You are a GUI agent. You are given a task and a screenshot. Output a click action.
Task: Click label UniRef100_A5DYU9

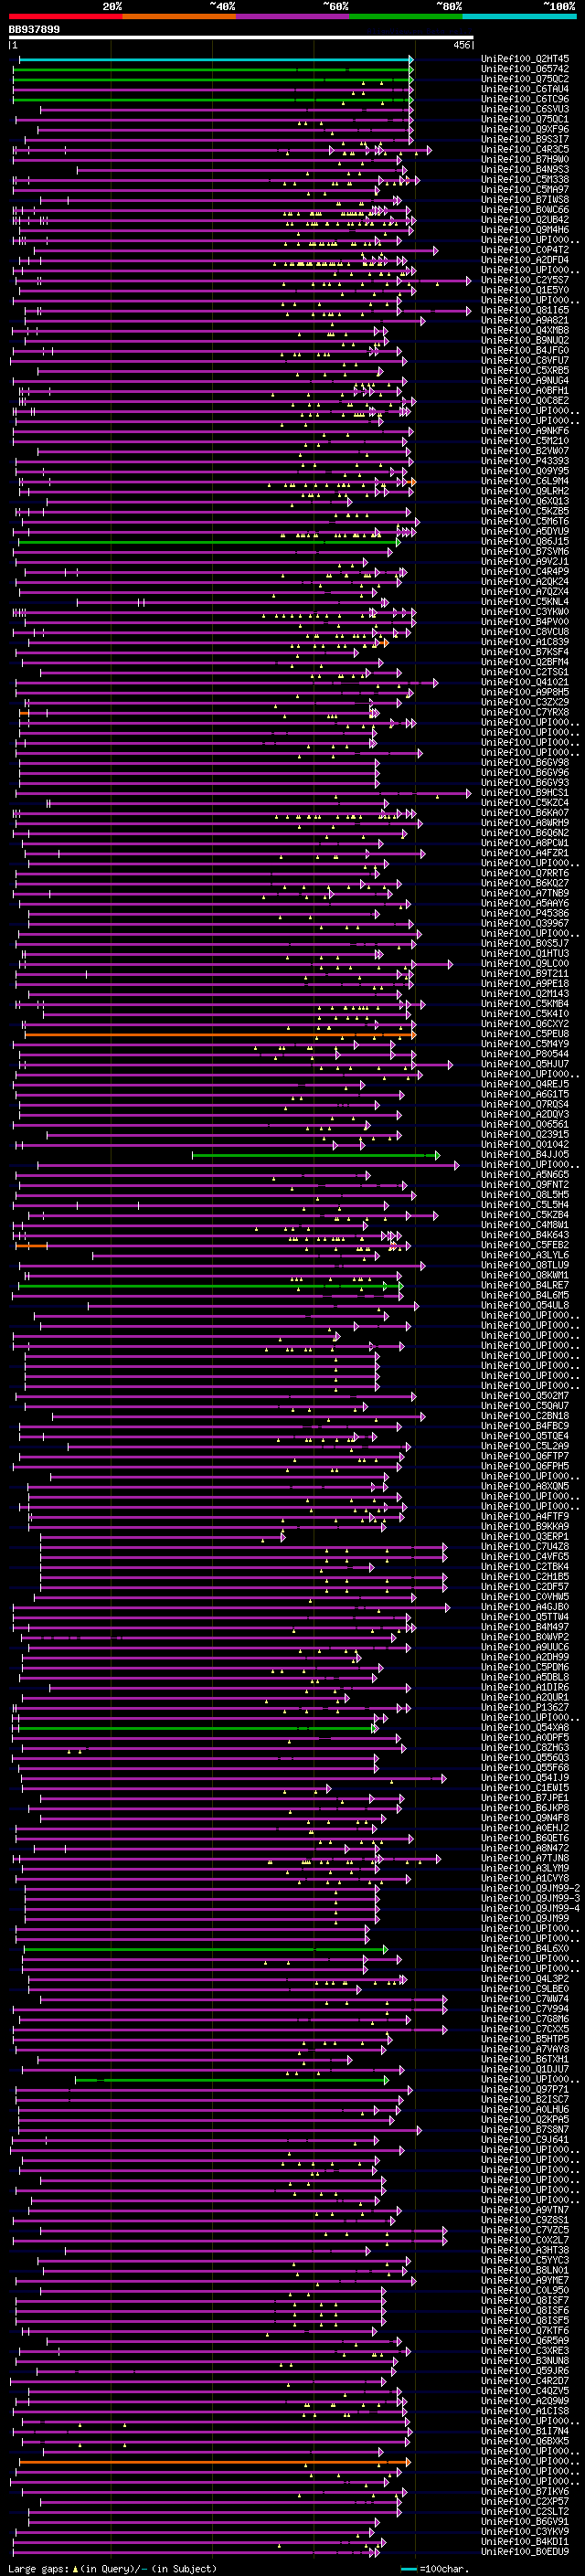coord(525,531)
